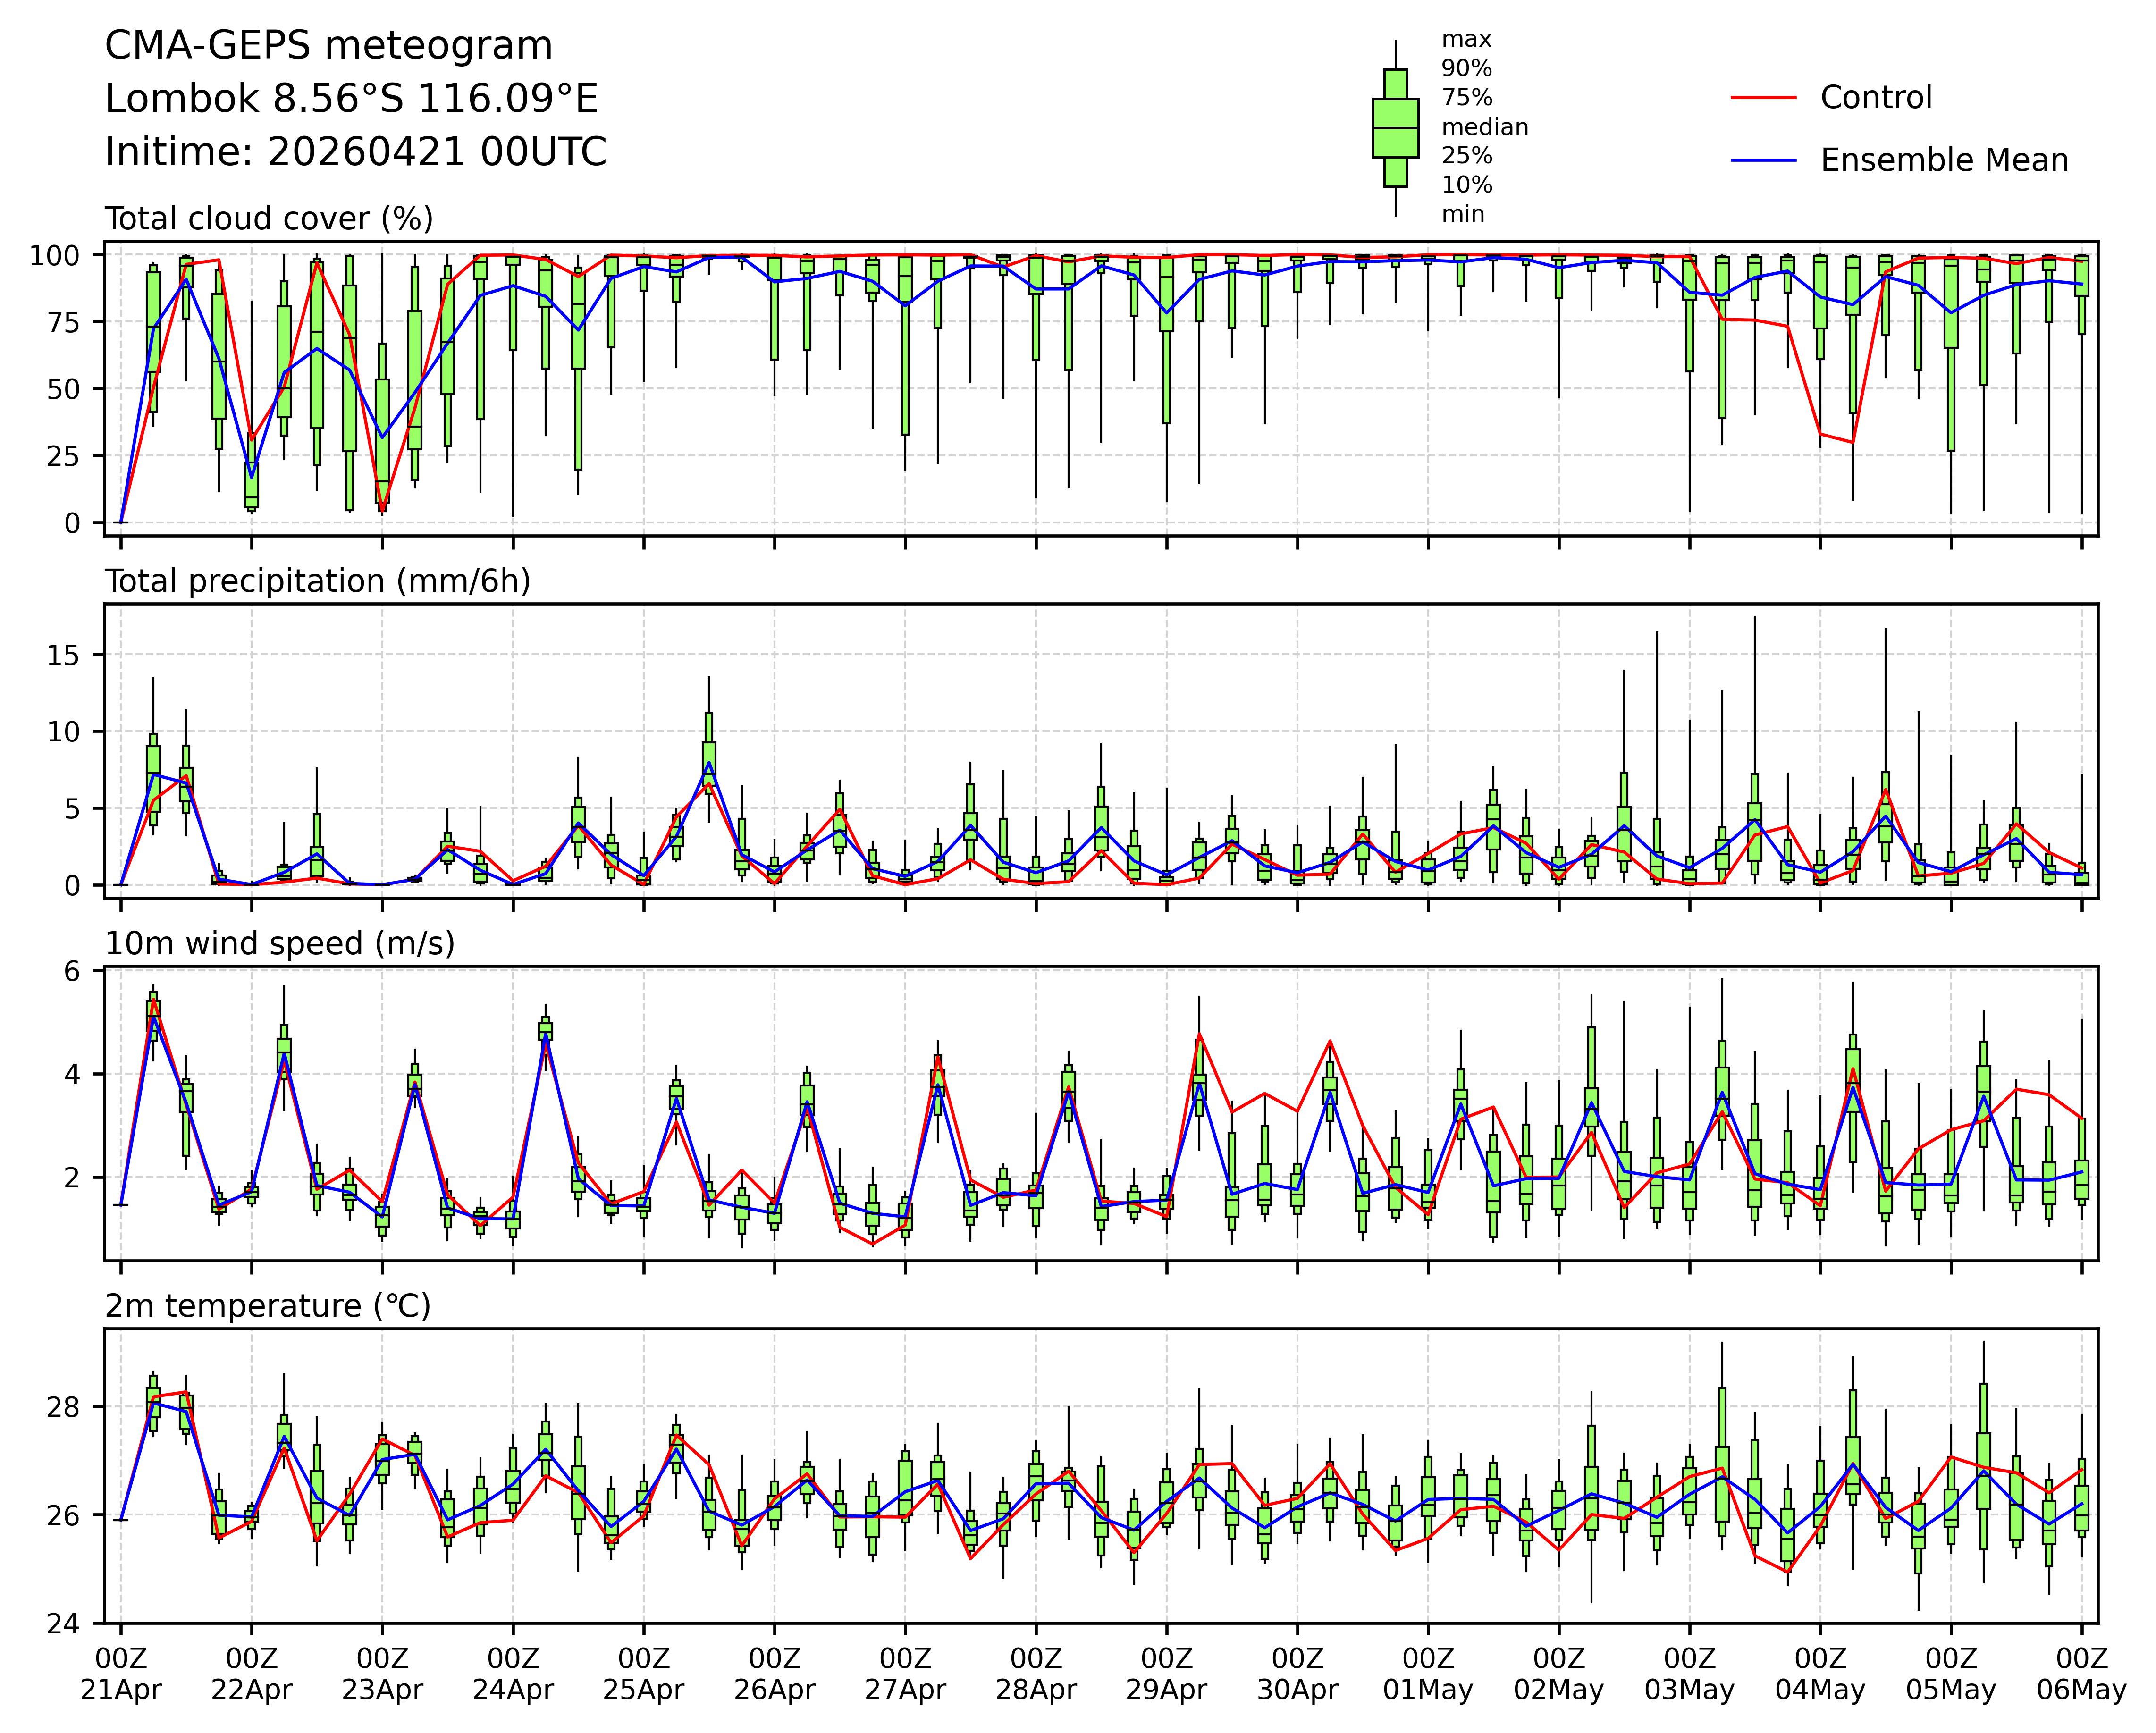2156x1733 pixels.
Task: Click the blue Ensemble Mean legend line
Action: point(1763,161)
